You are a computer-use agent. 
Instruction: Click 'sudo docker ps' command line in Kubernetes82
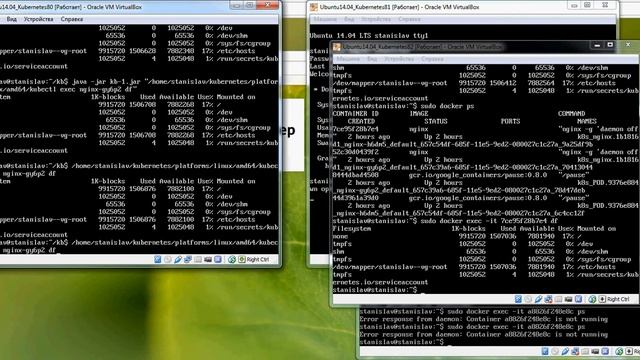click(x=403, y=106)
